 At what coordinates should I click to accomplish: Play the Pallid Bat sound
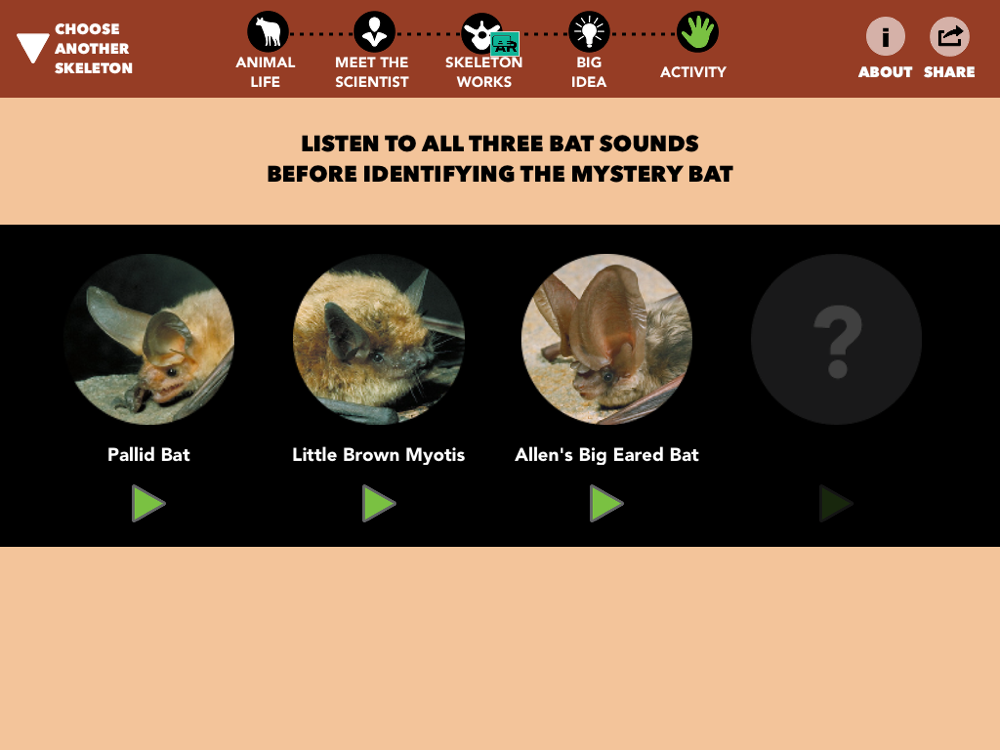coord(148,503)
